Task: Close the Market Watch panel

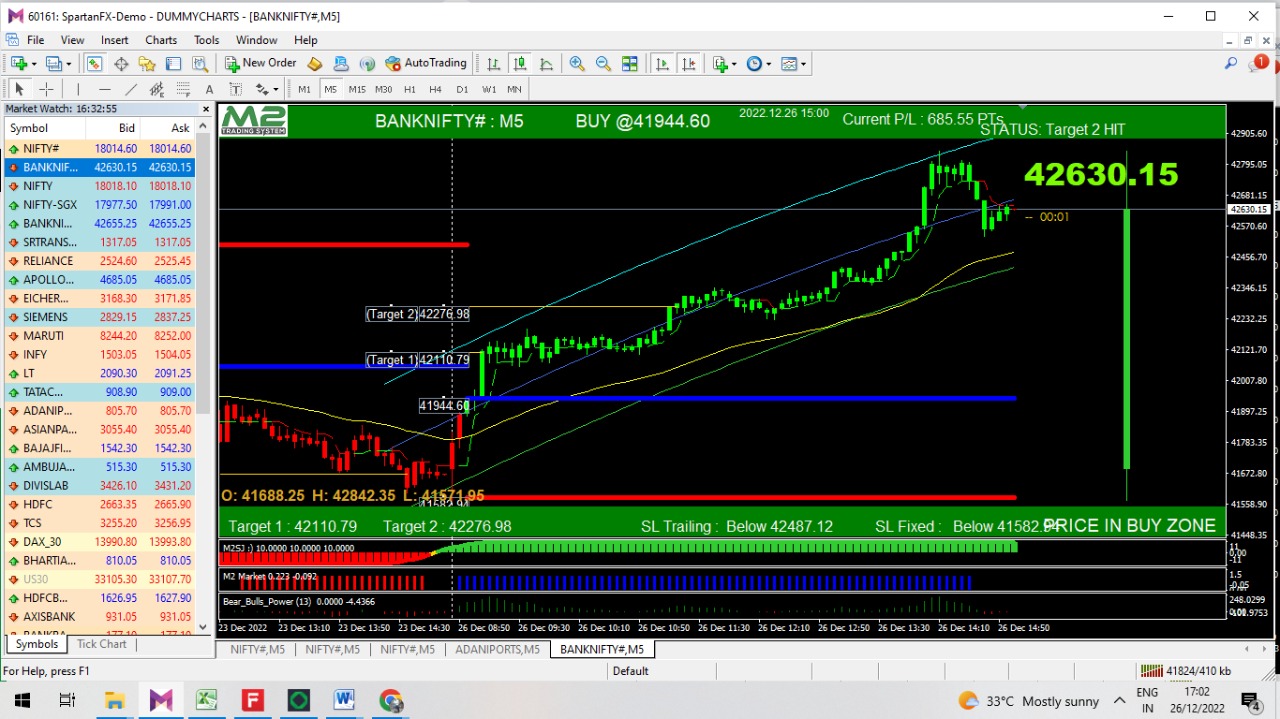Action: (x=208, y=109)
